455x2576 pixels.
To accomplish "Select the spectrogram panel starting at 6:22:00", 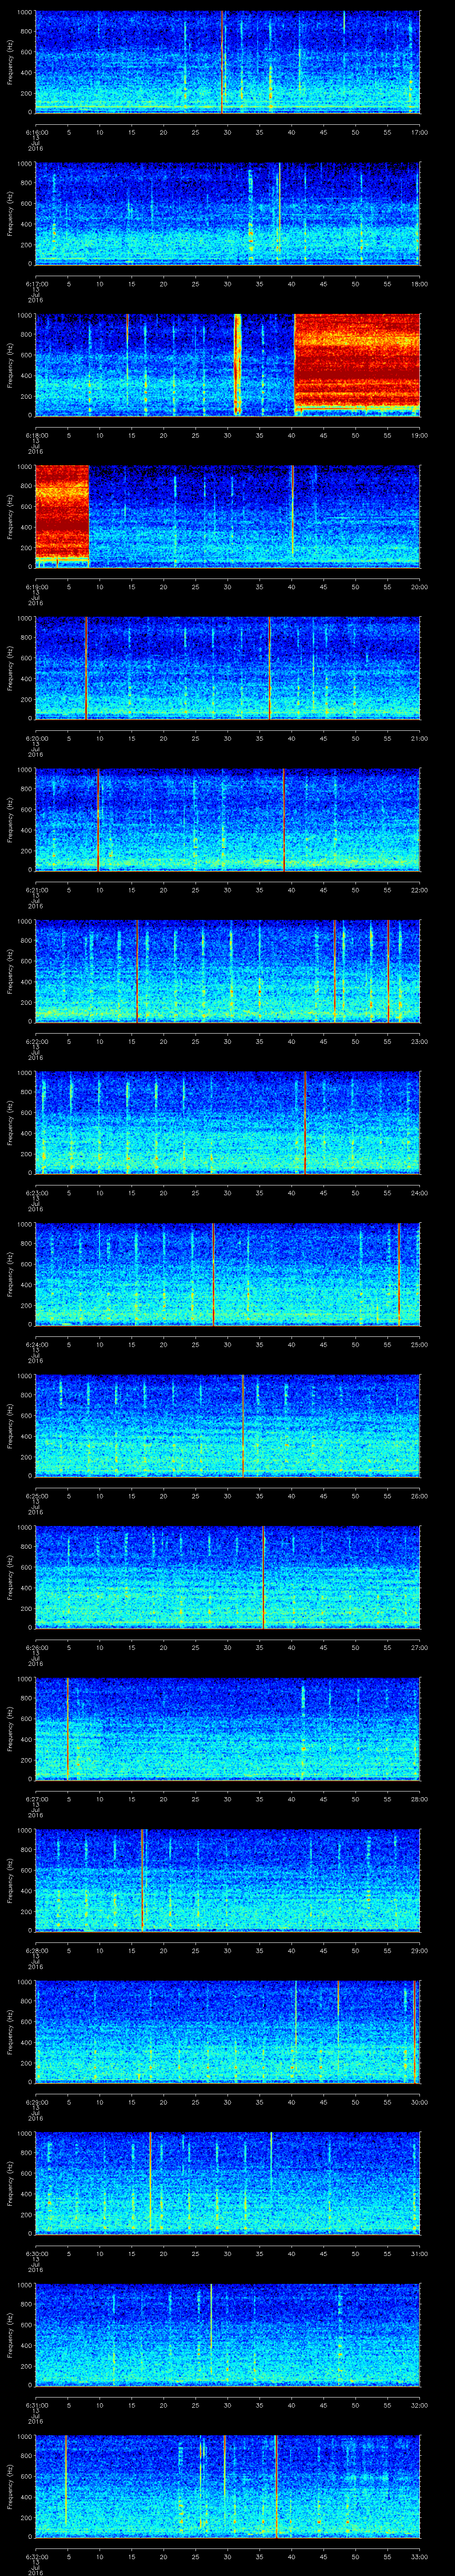I will [x=227, y=971].
